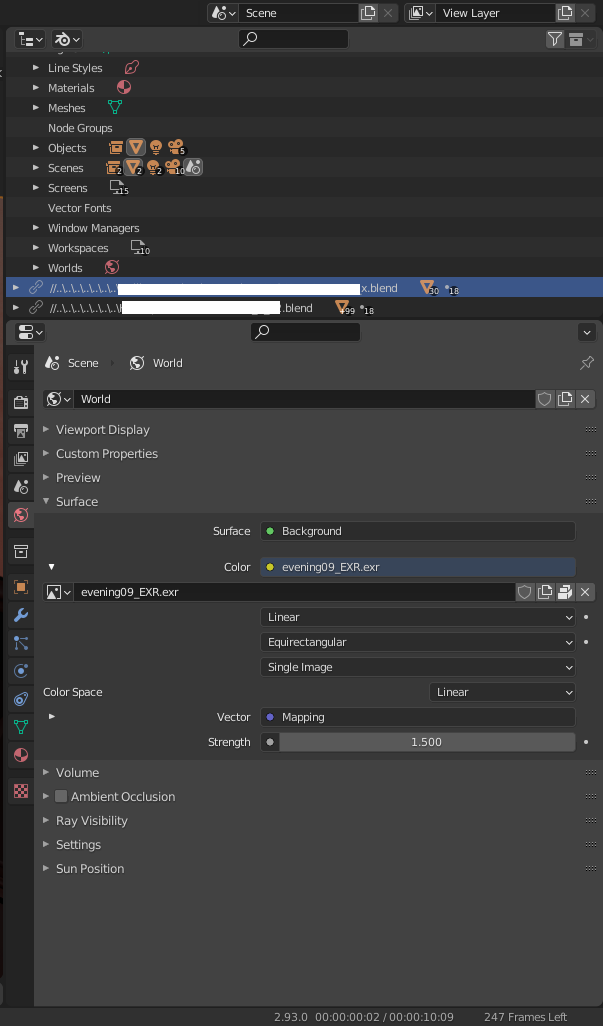
Task: Open the Material properties tab
Action: pos(21,755)
